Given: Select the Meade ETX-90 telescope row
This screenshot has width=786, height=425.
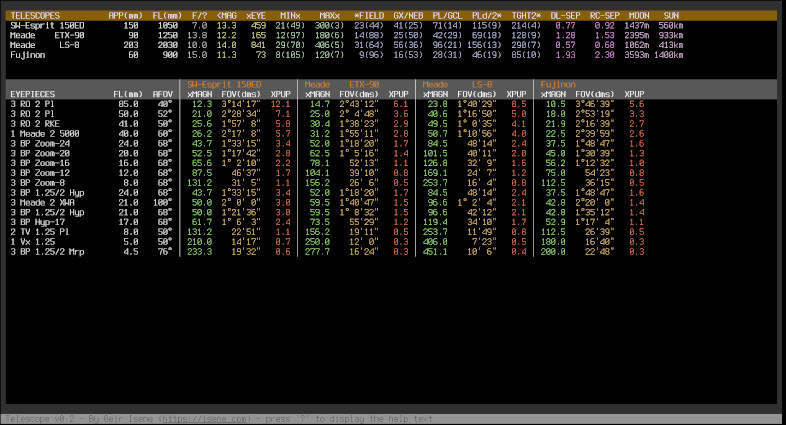Looking at the screenshot, I should 346,36.
